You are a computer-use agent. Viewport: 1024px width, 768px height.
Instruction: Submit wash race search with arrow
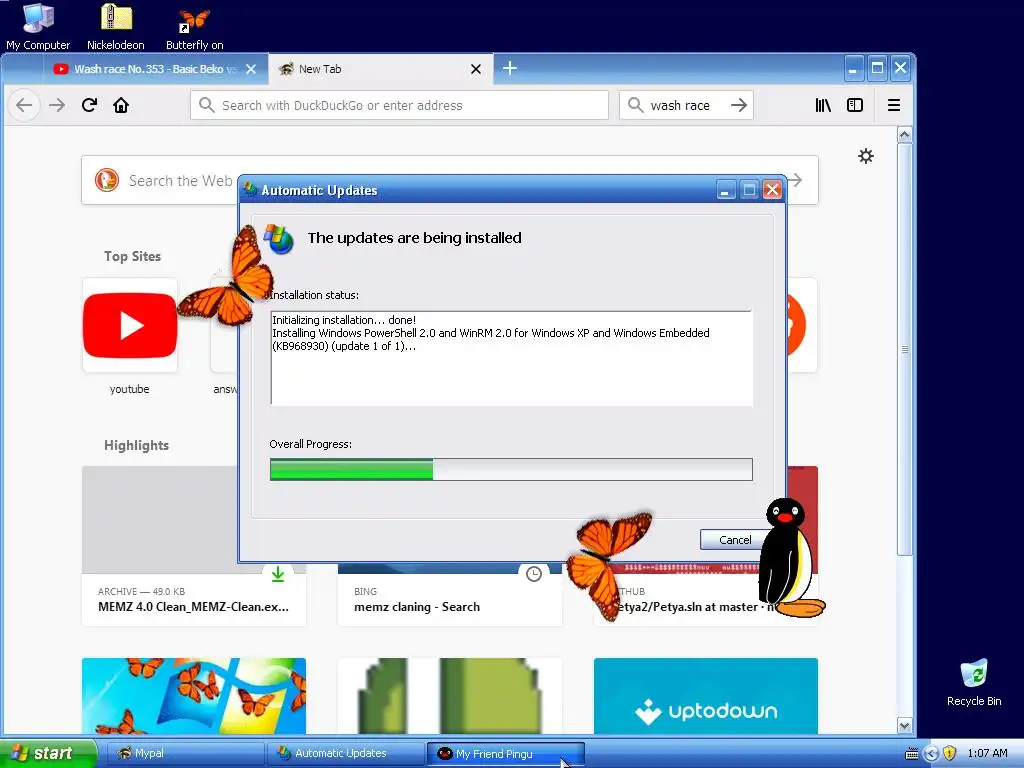(x=739, y=105)
